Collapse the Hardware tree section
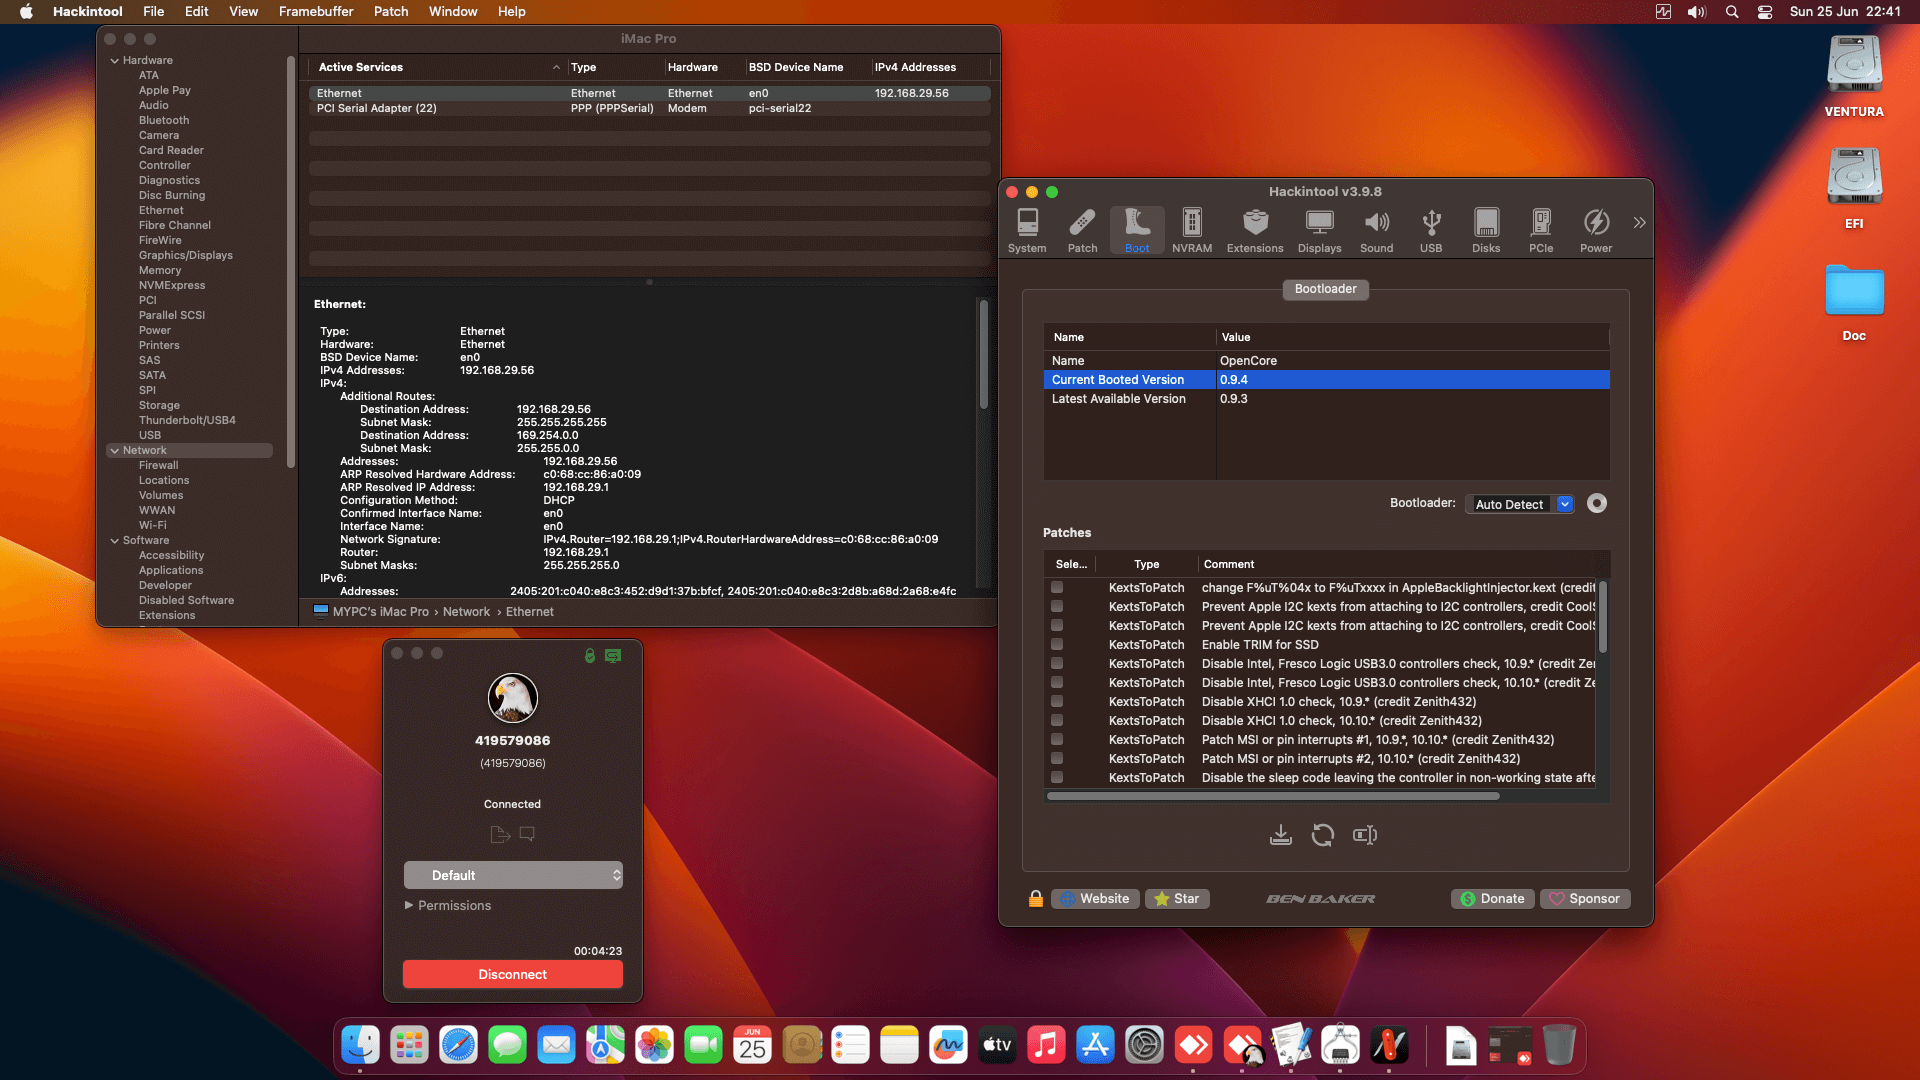 (x=114, y=61)
